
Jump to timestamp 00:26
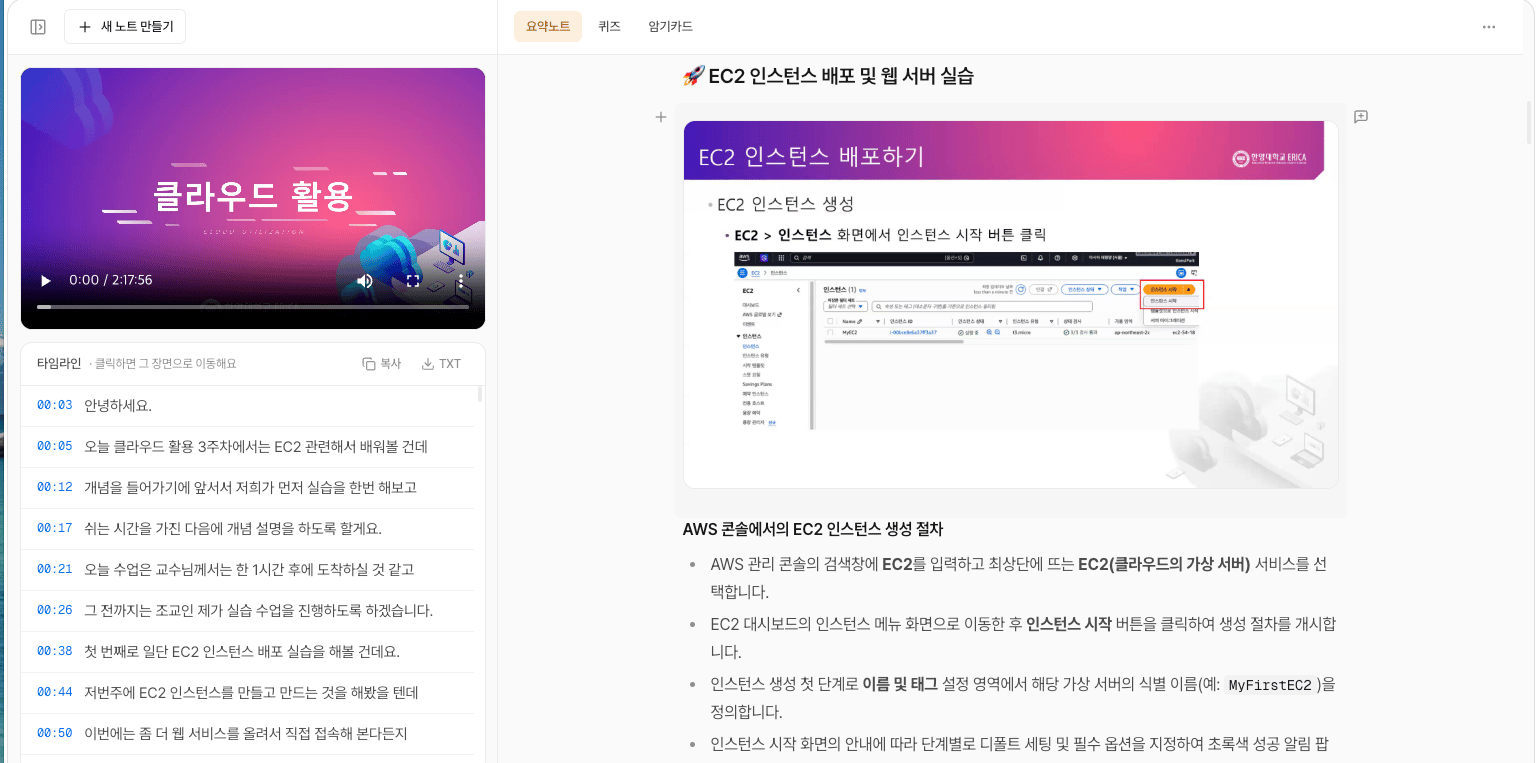(x=55, y=610)
